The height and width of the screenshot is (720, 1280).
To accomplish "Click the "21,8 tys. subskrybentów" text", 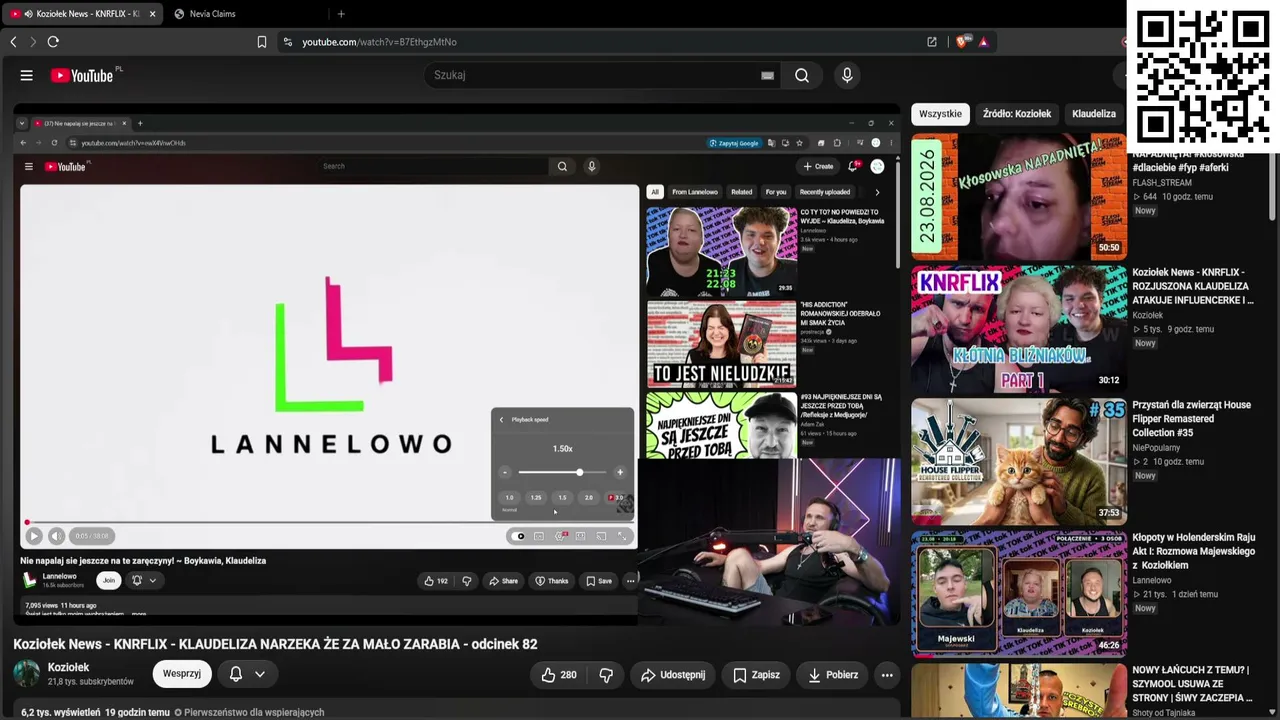I will coord(91,682).
